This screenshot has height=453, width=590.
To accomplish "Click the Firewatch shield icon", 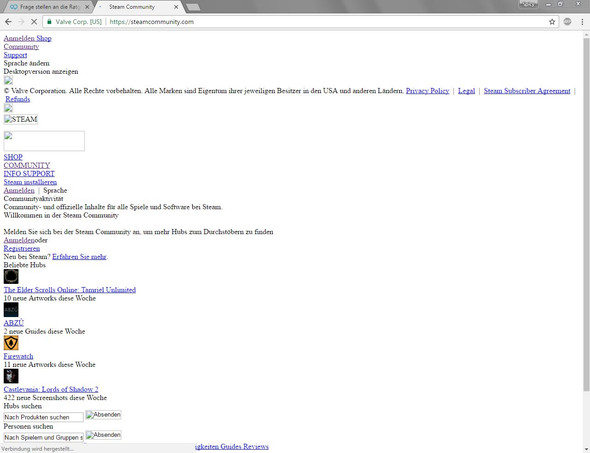I will [x=11, y=343].
